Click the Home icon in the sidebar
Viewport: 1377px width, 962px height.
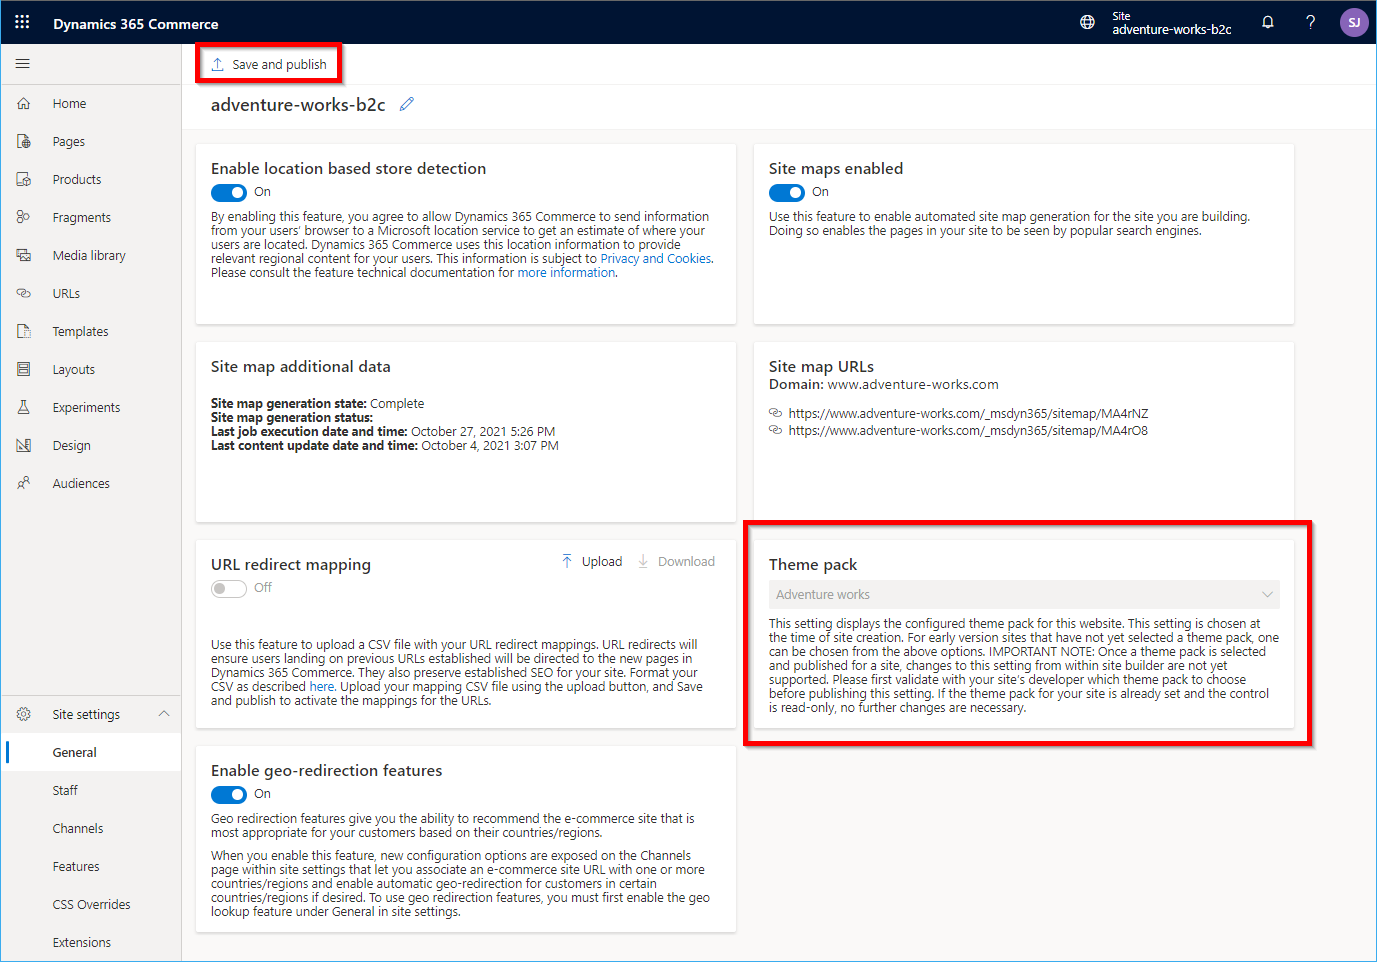coord(24,104)
